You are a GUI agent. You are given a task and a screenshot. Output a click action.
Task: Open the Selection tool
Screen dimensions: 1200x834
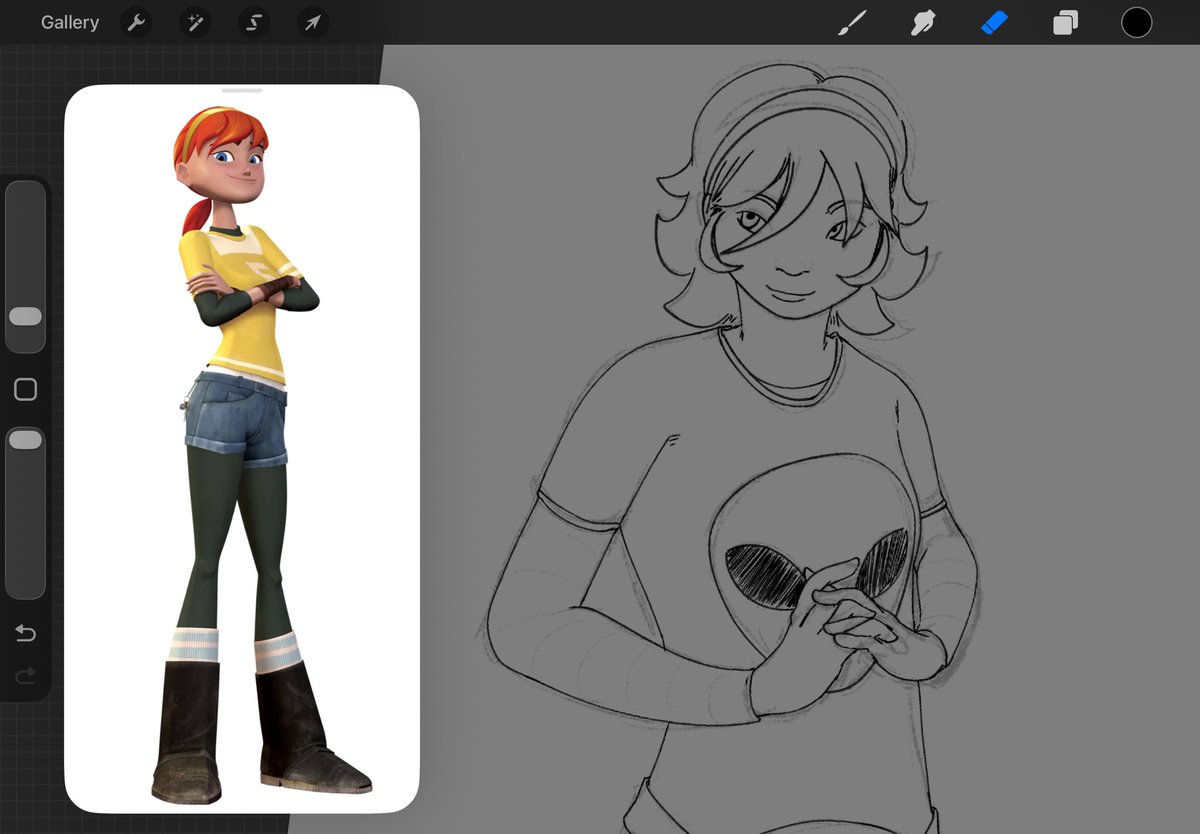point(254,22)
